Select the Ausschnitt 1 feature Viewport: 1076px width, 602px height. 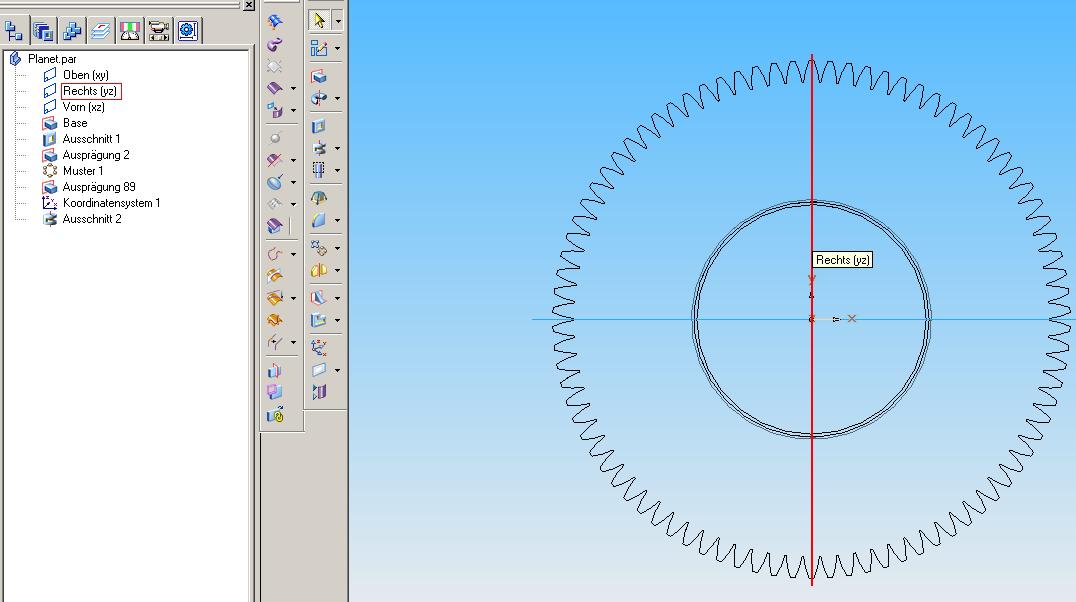click(91, 139)
